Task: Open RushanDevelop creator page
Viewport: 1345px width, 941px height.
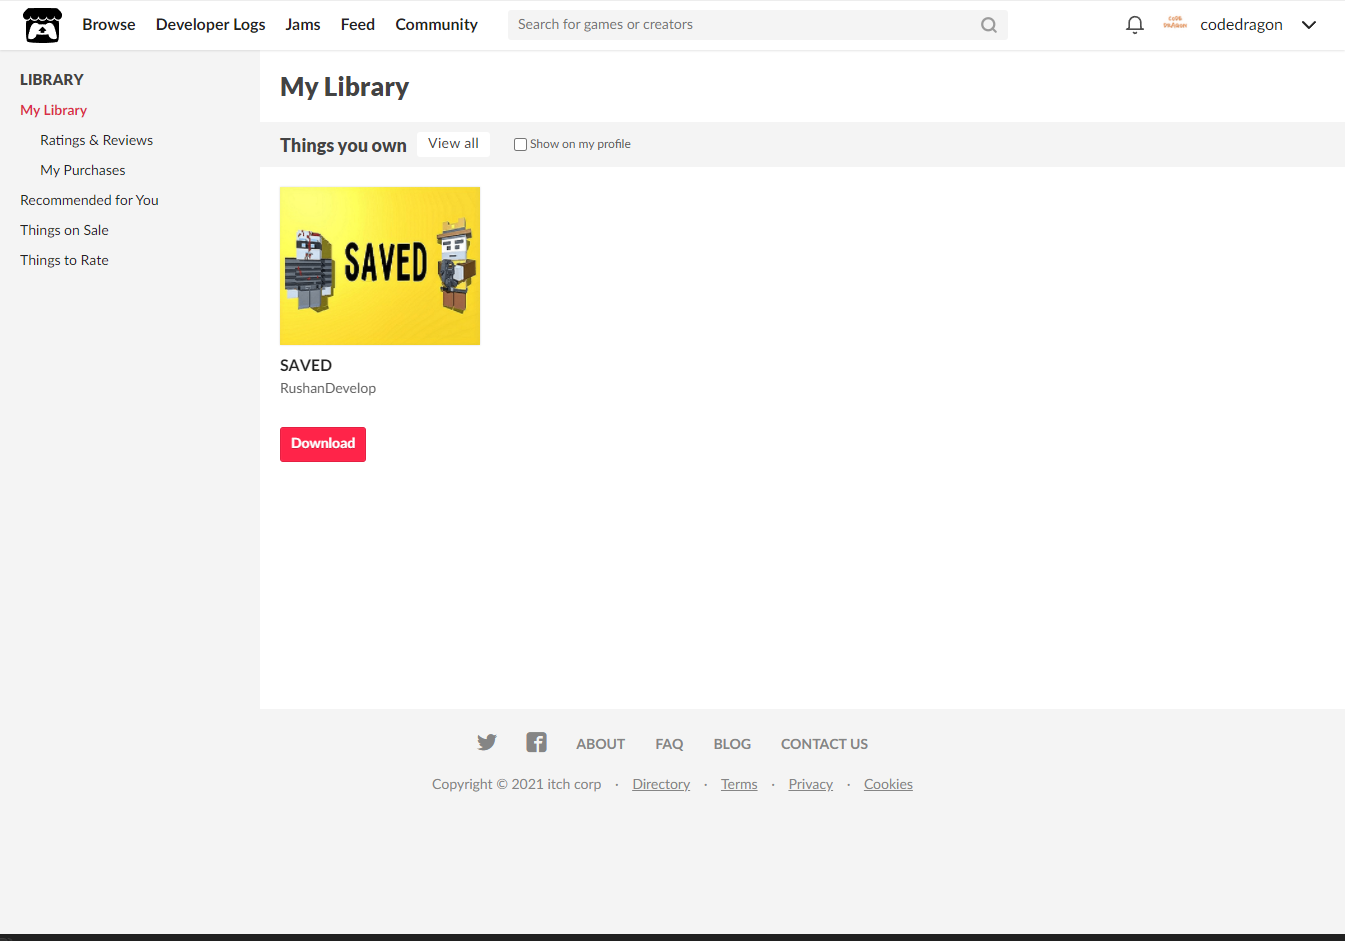Action: 328,388
